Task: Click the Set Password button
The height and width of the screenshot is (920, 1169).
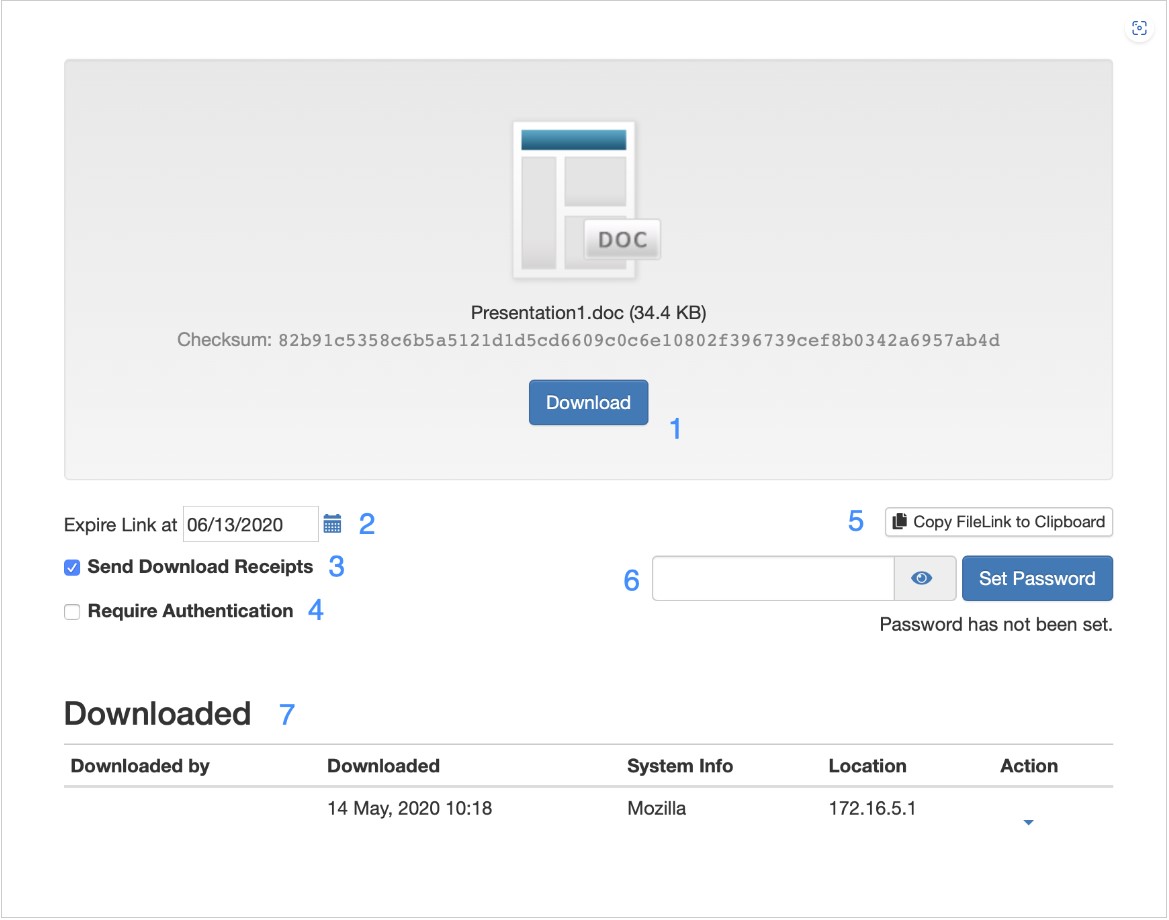Action: coord(1036,579)
